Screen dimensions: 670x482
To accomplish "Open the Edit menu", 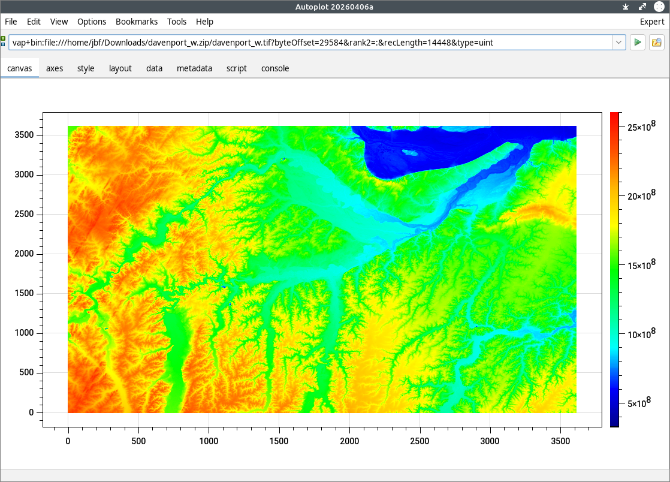I will coord(35,21).
